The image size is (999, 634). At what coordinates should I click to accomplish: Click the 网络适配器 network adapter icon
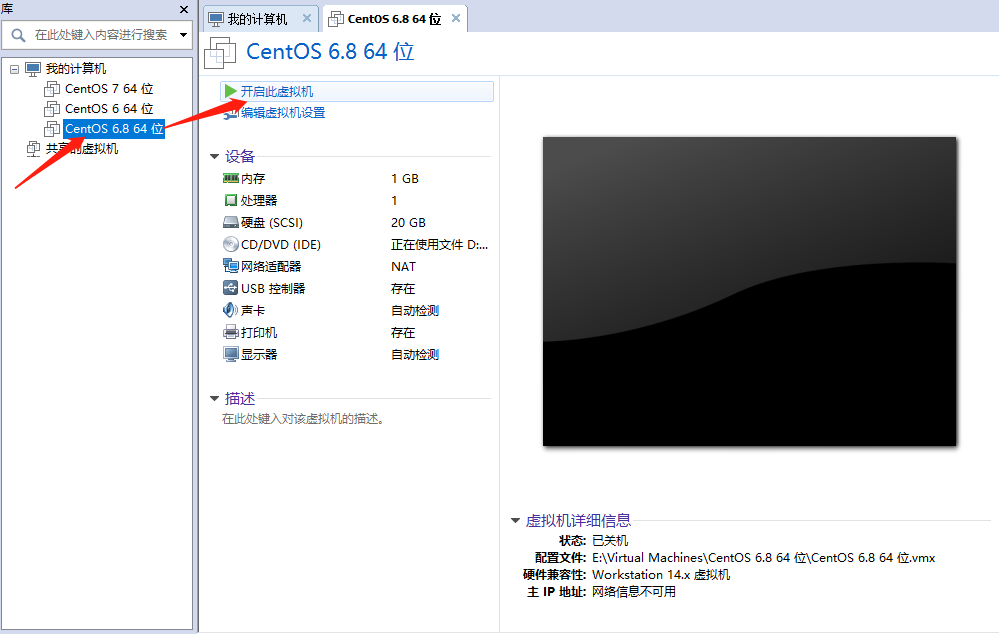[228, 266]
